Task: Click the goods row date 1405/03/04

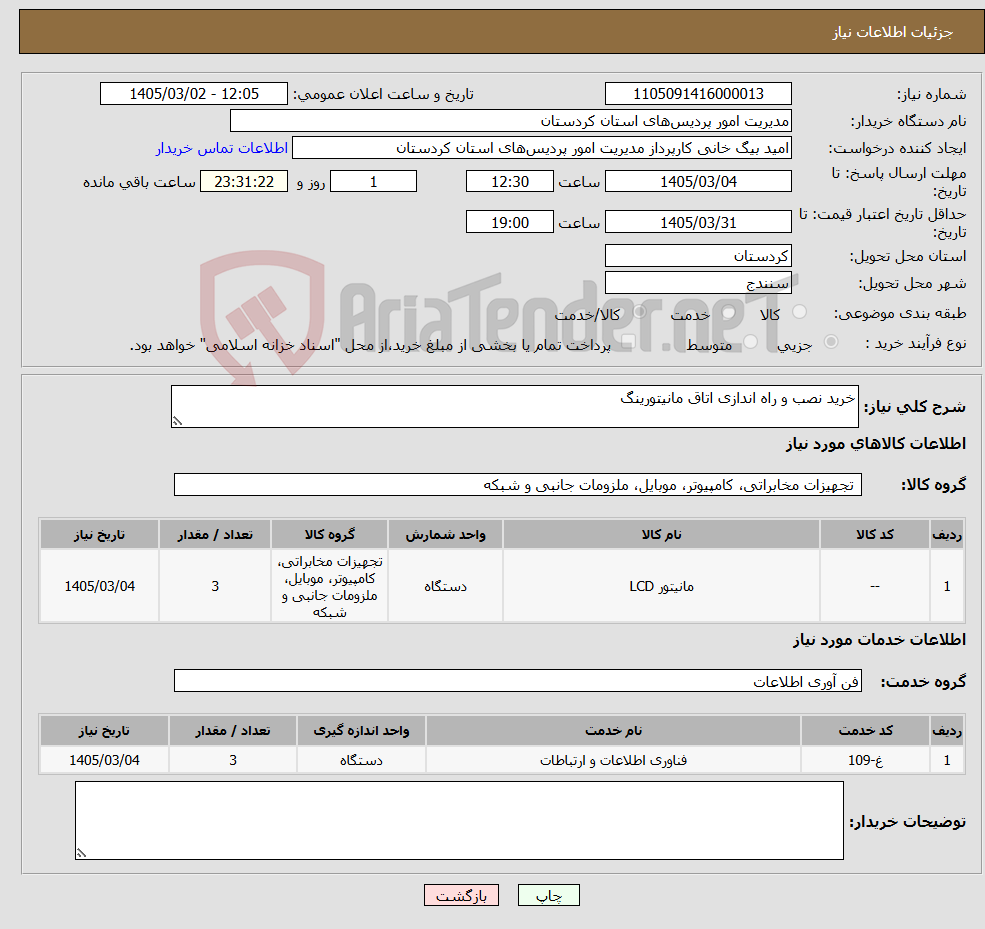Action: click(99, 586)
